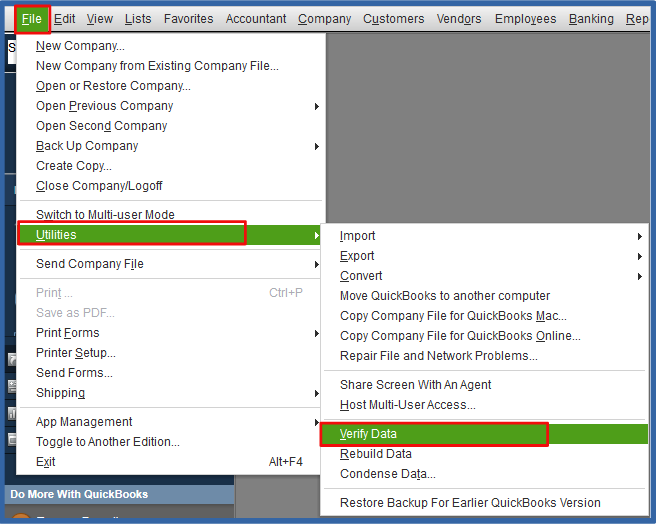Select Open Second Company

[x=169, y=126]
